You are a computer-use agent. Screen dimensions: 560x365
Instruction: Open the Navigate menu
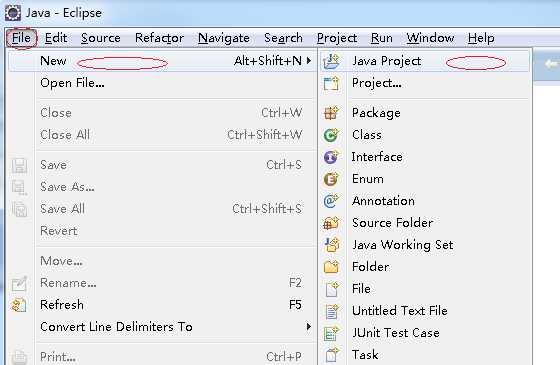(224, 38)
